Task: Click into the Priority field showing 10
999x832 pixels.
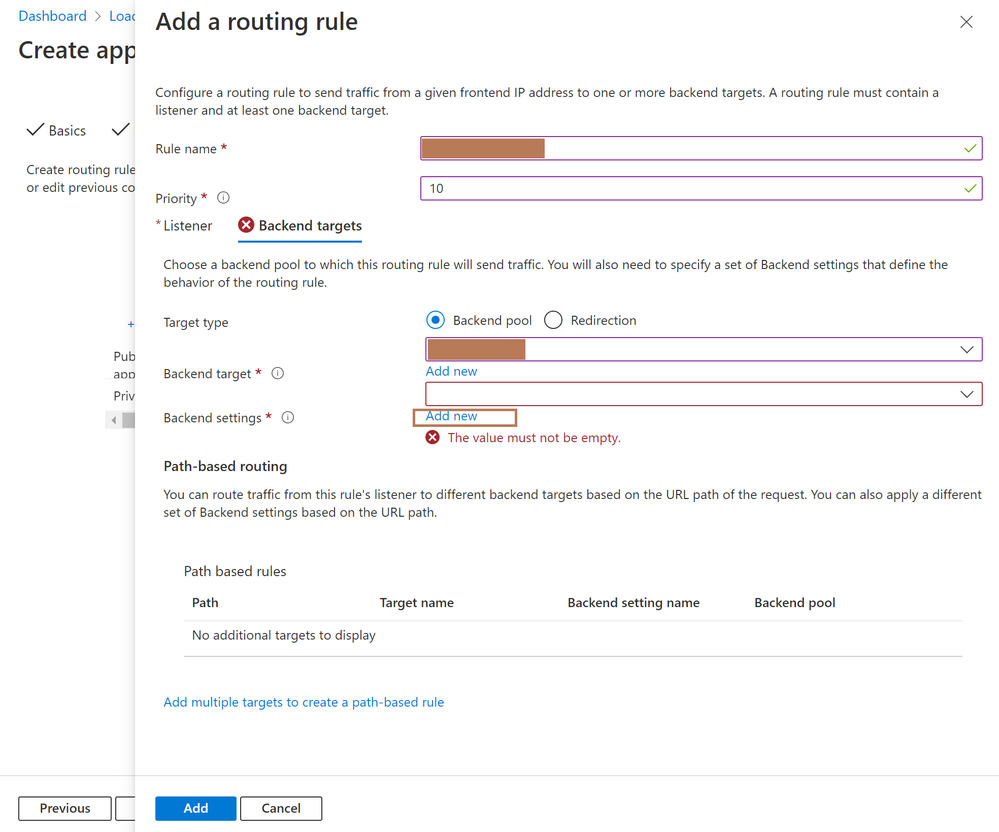Action: 701,189
